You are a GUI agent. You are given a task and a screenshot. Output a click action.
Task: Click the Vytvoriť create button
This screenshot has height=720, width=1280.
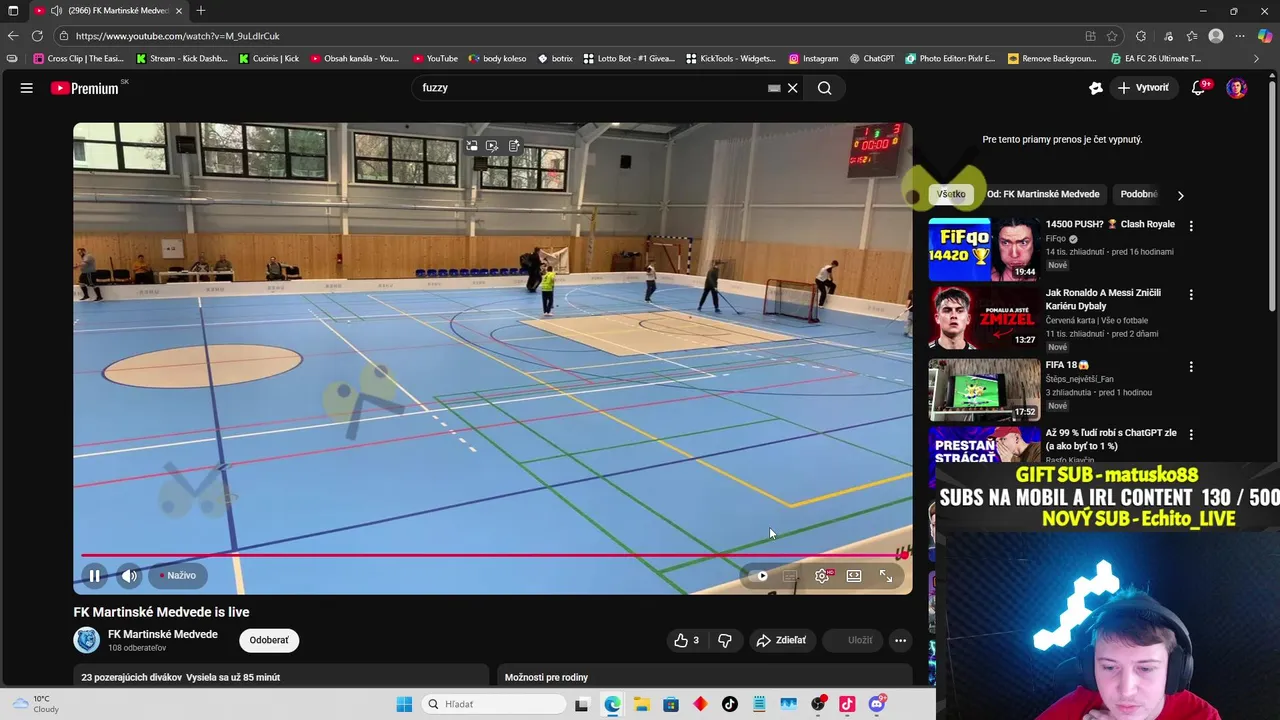pos(1143,88)
